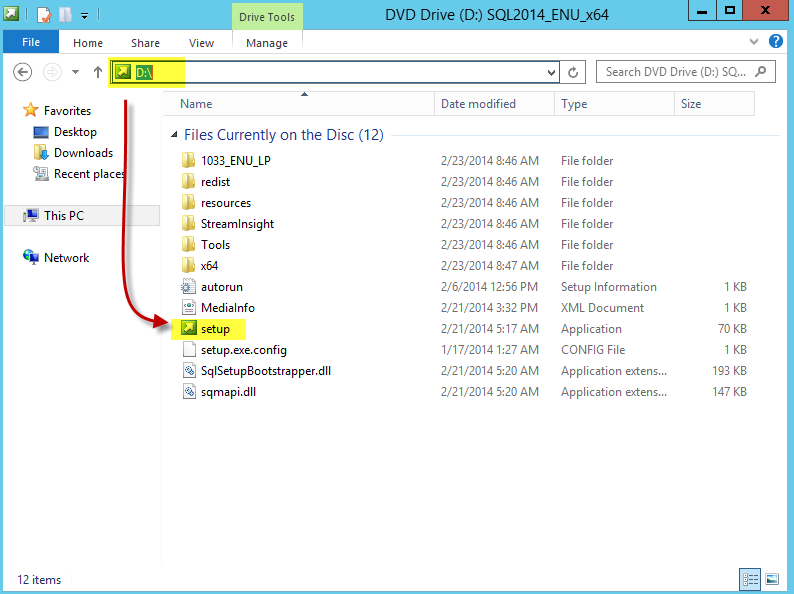This screenshot has width=794, height=594.
Task: Open Downloads in the navigation pane
Action: pyautogui.click(x=83, y=152)
